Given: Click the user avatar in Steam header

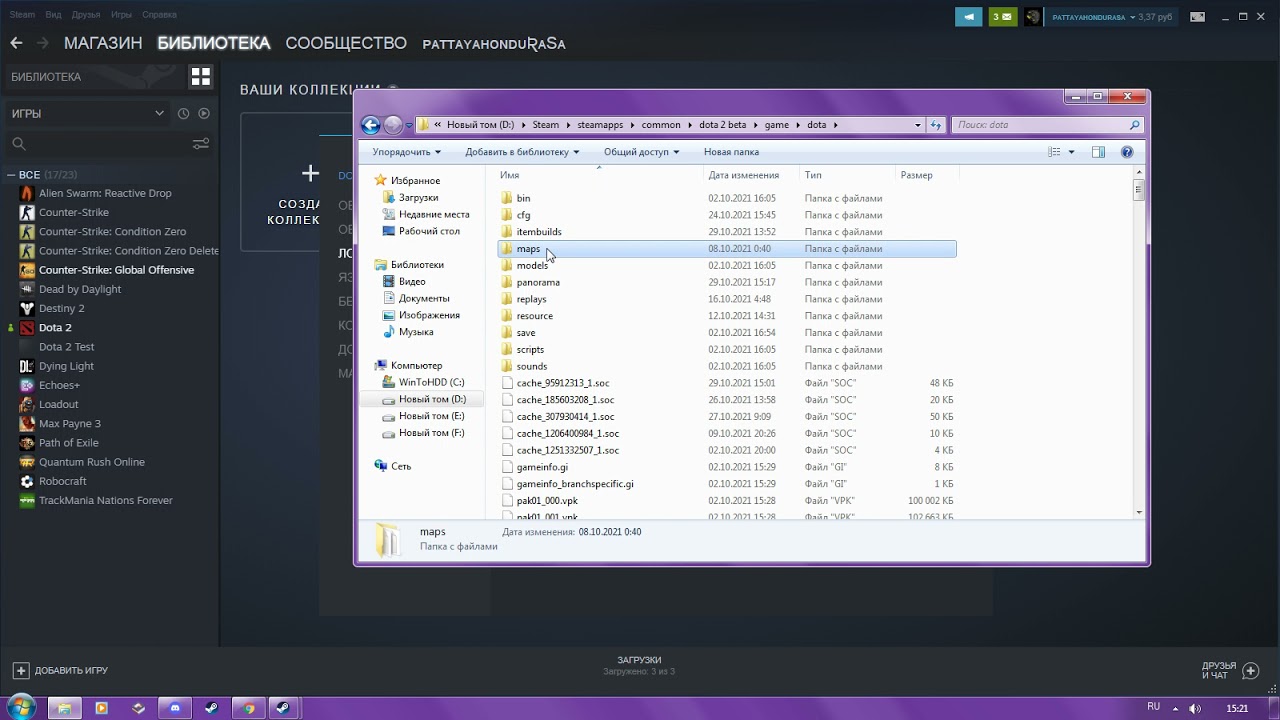Looking at the screenshot, I should point(1033,17).
